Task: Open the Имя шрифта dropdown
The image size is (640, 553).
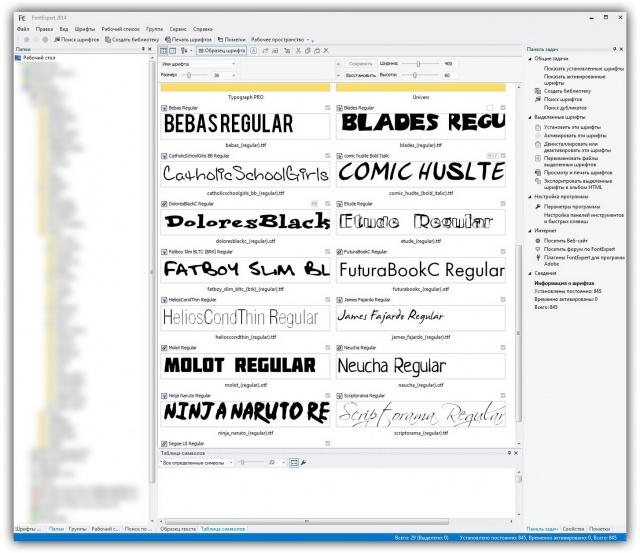Action: (x=198, y=64)
